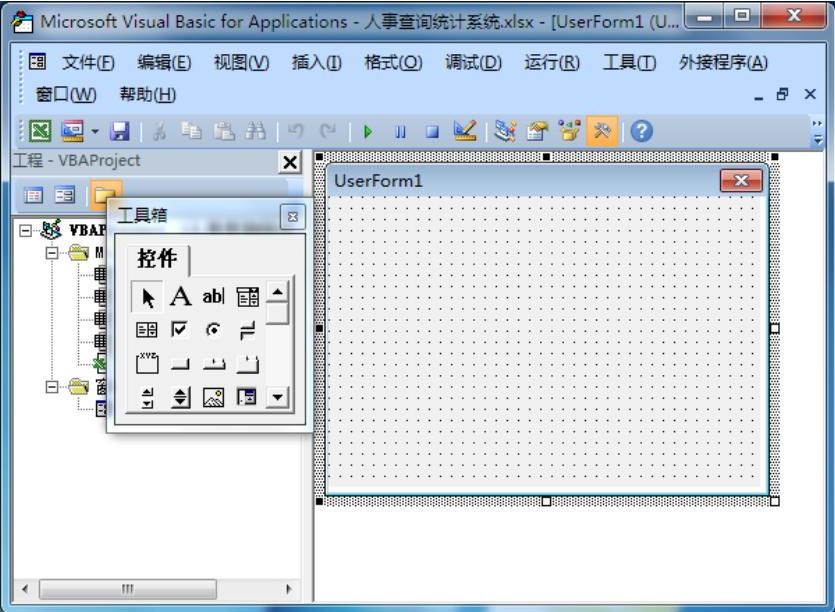This screenshot has height=612, width=835.
Task: Collapse the VBAProject root tree node
Action: point(25,231)
